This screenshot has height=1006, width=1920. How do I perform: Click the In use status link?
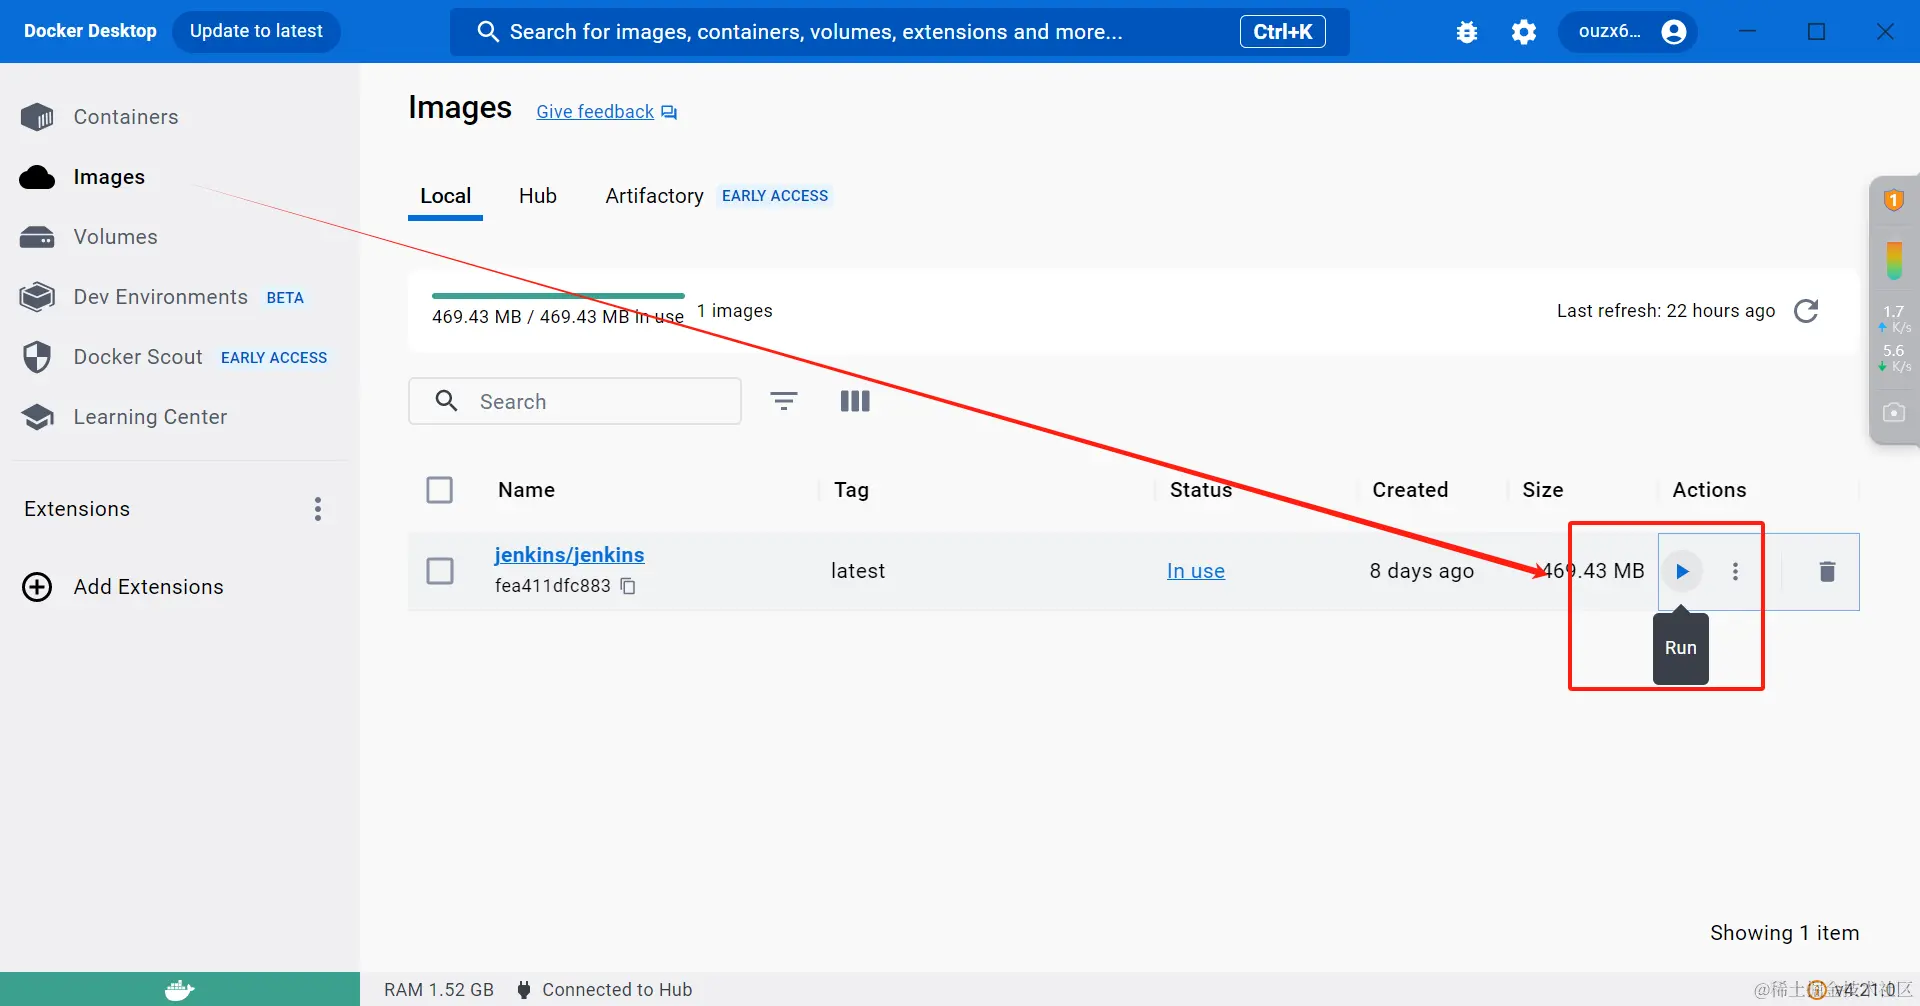[1196, 571]
